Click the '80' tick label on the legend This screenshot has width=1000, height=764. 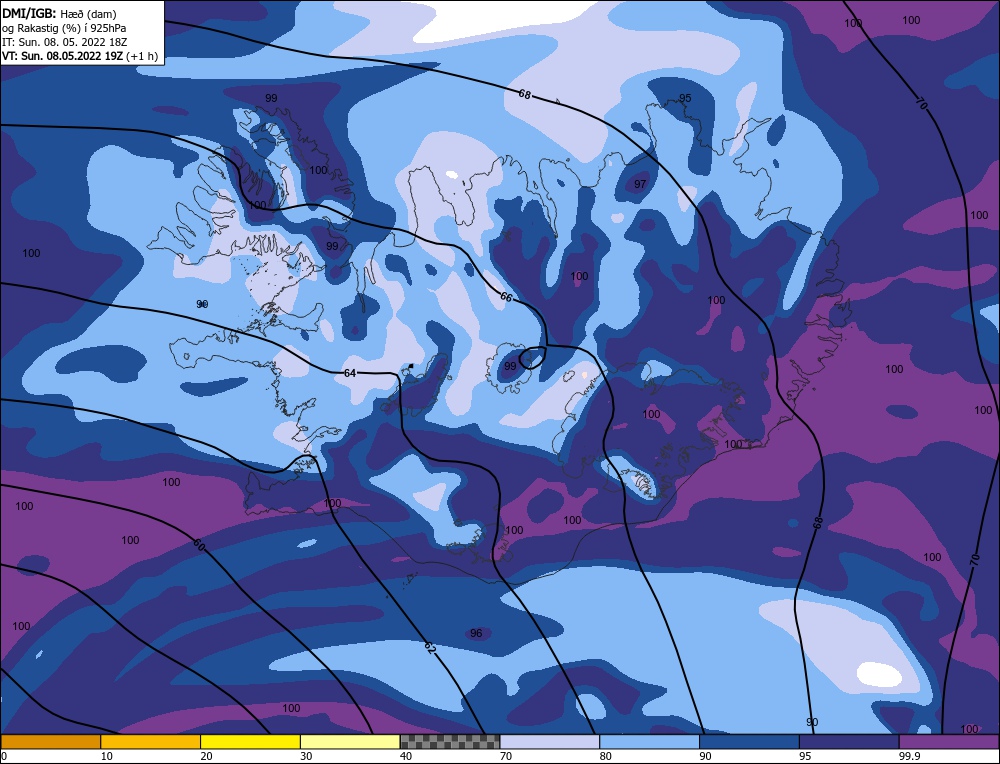click(x=605, y=756)
